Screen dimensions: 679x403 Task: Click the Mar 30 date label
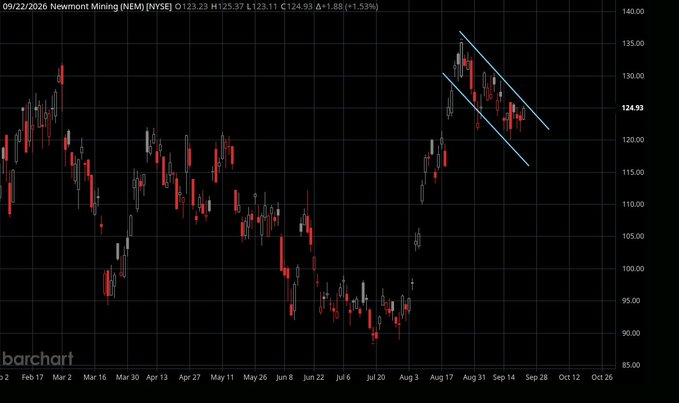click(127, 377)
